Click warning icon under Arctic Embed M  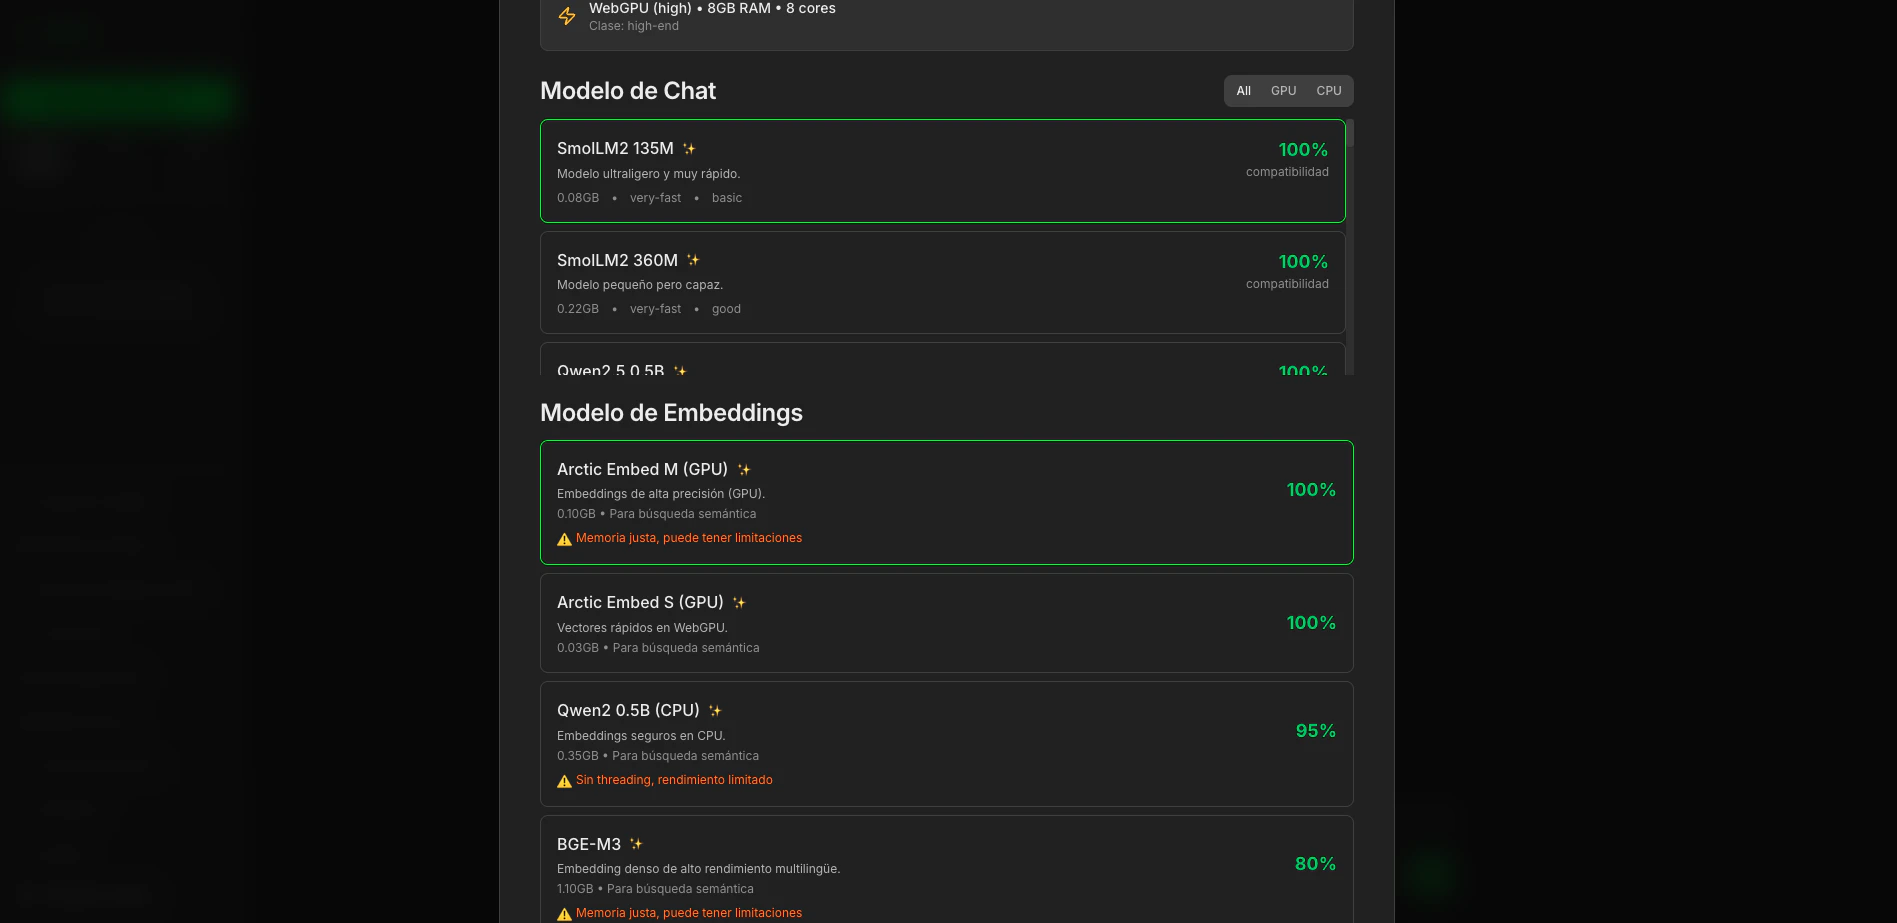click(x=564, y=539)
